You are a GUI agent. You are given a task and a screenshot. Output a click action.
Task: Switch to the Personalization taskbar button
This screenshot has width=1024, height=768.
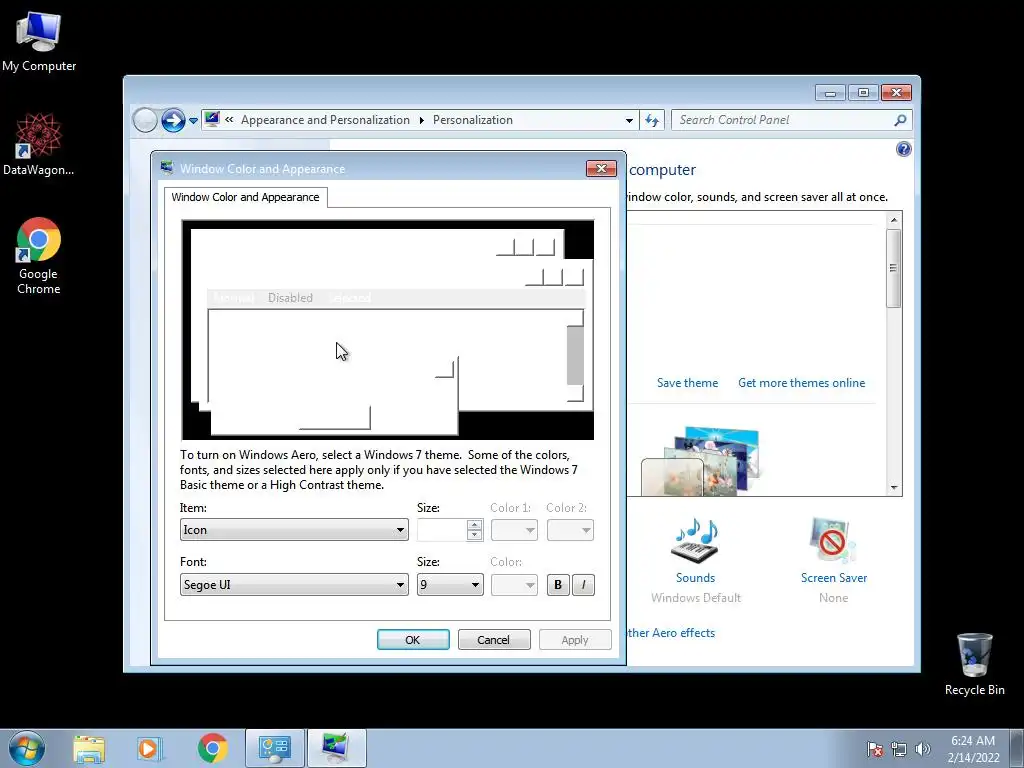(x=336, y=748)
